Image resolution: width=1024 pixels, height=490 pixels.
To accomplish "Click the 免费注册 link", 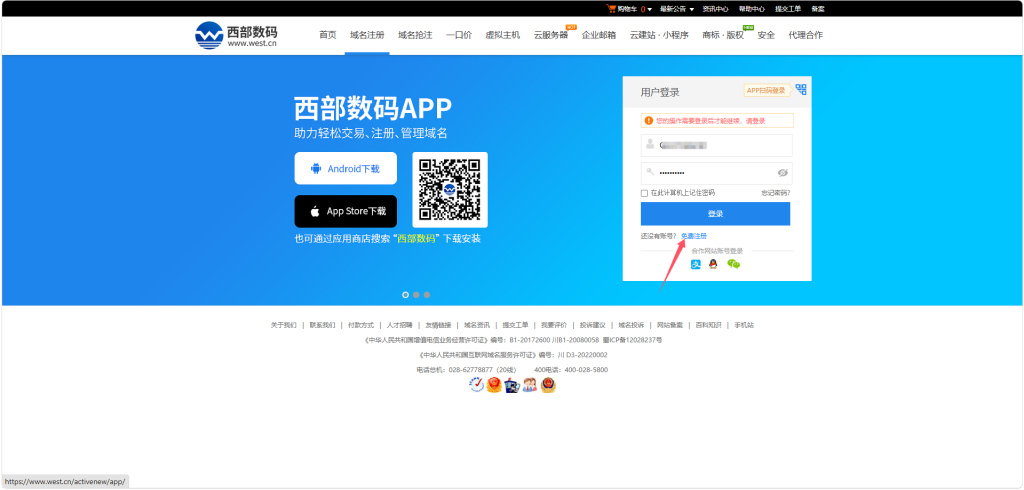I will (x=694, y=236).
